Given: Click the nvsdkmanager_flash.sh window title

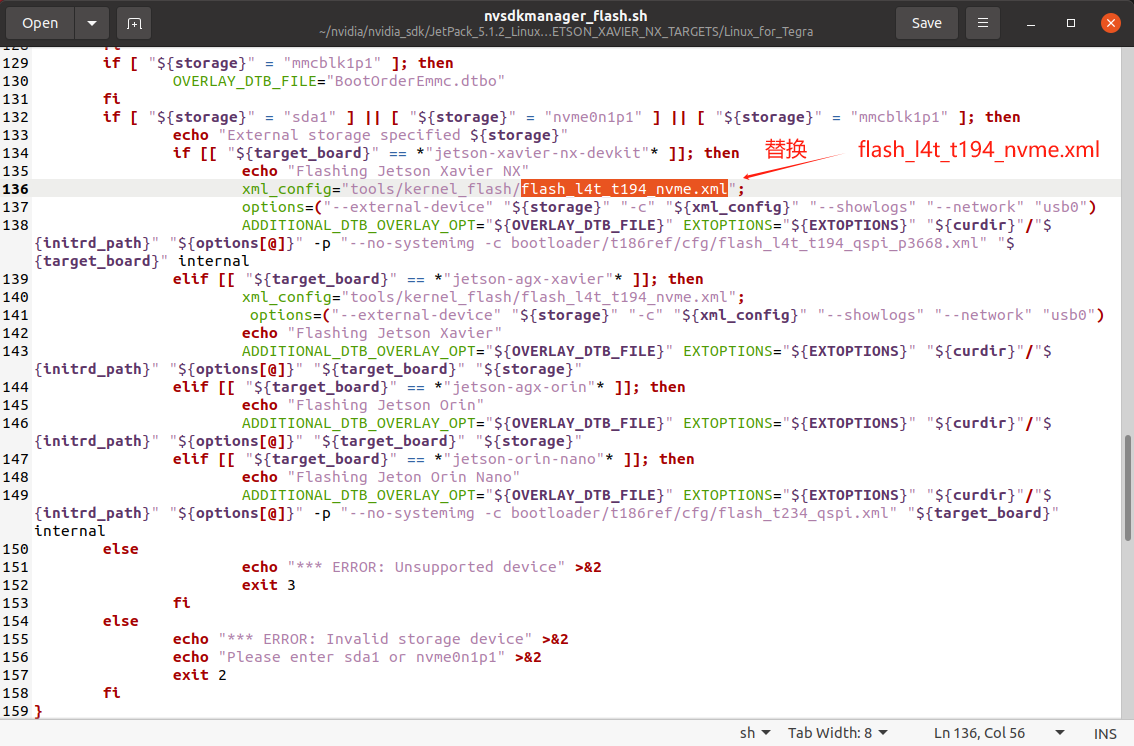Looking at the screenshot, I should [566, 16].
